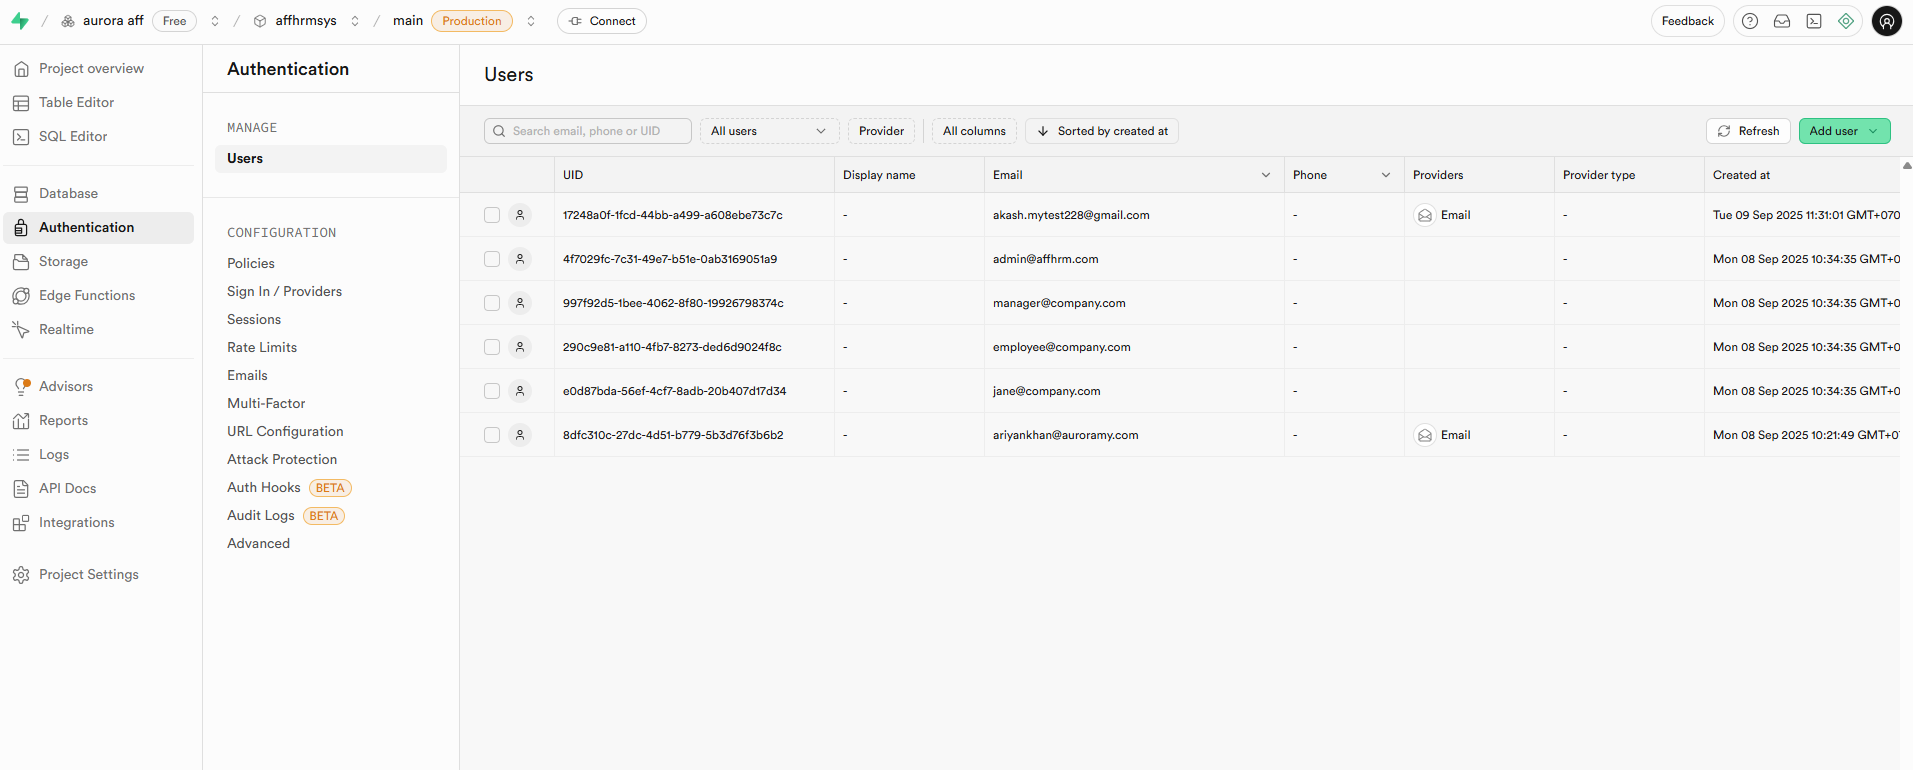1913x770 pixels.
Task: Click the Advisors lightbulb icon
Action: coord(21,387)
